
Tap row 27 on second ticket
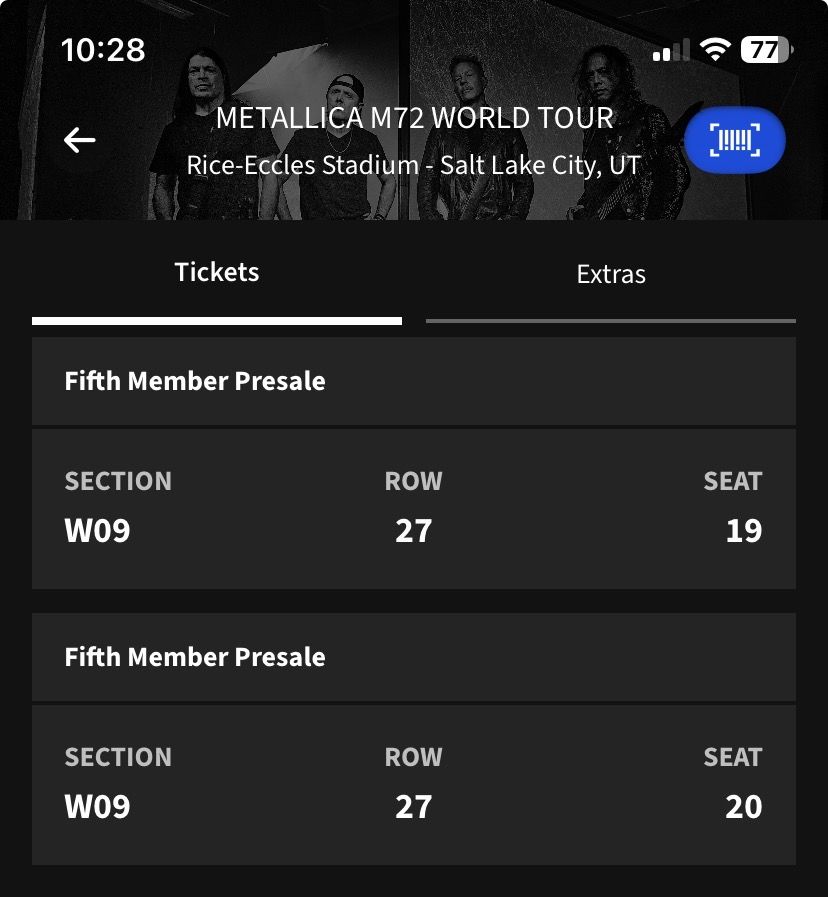tap(413, 807)
